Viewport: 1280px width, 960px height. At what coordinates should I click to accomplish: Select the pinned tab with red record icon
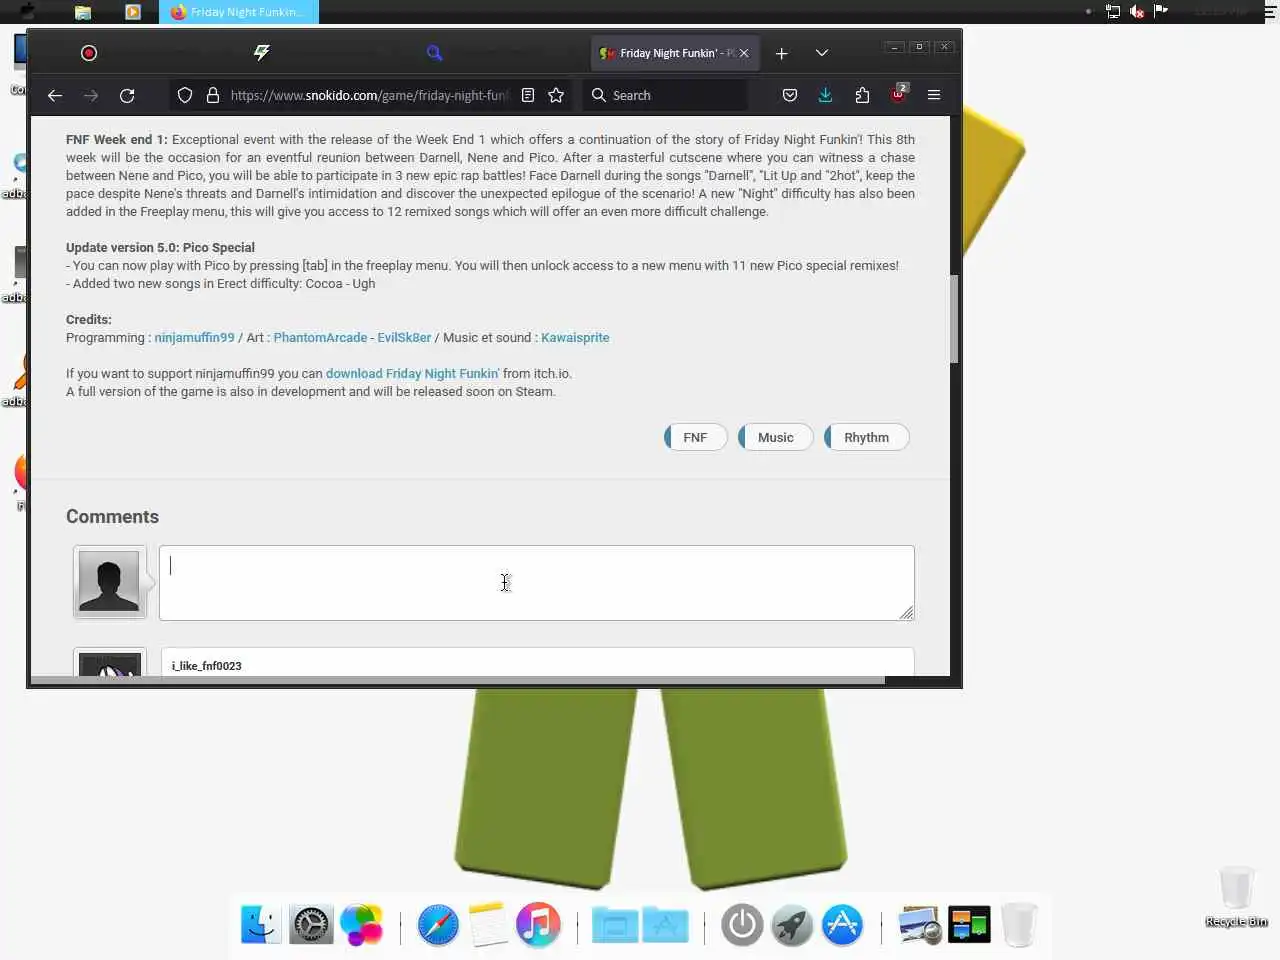[89, 53]
